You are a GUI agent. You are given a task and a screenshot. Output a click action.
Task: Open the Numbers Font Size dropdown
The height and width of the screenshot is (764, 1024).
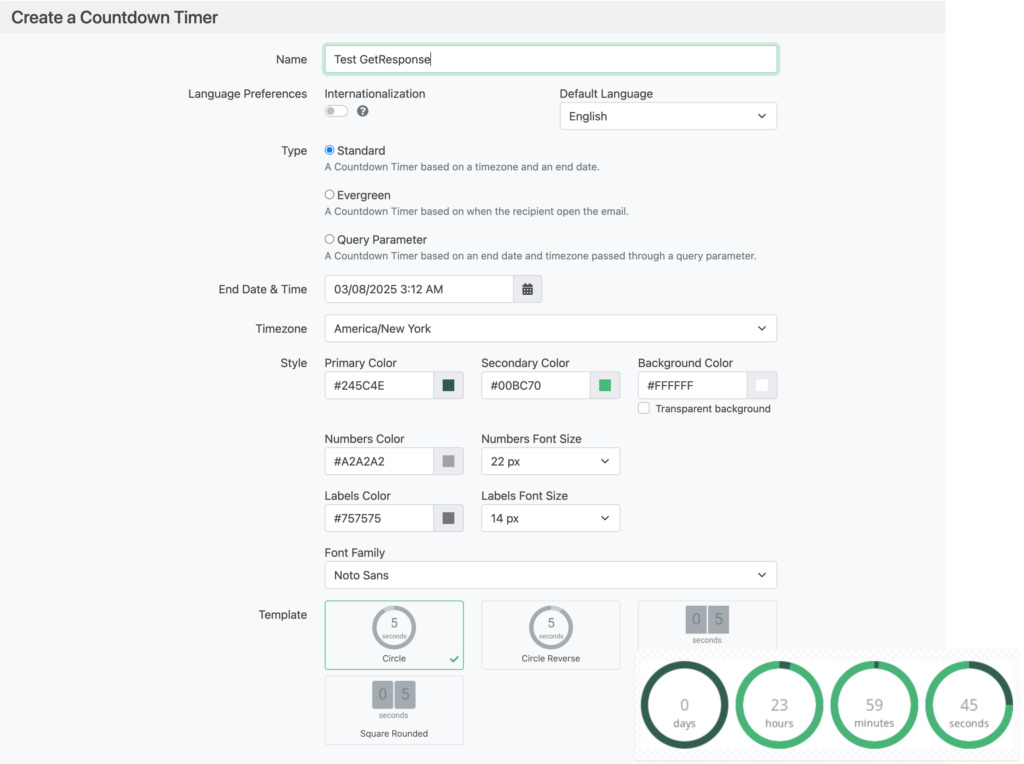click(x=550, y=461)
